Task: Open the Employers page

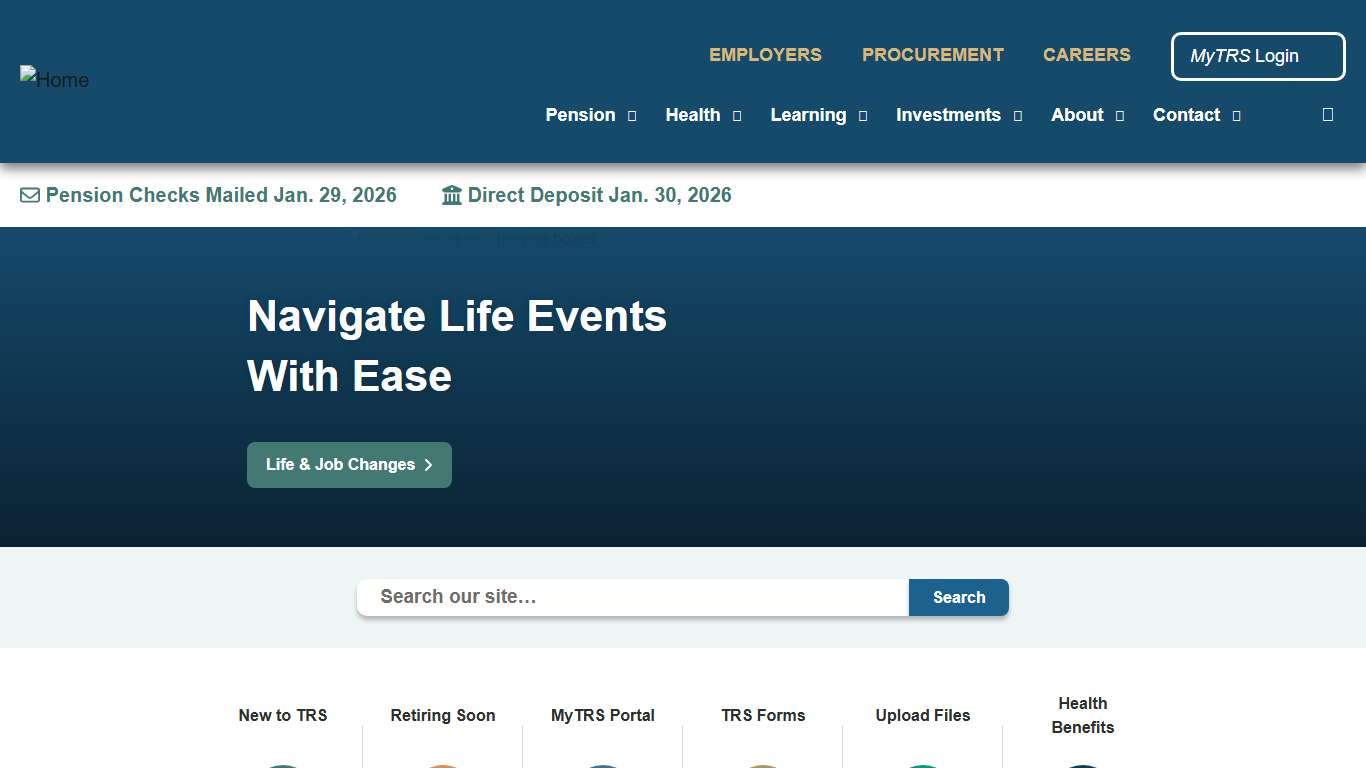Action: click(765, 55)
